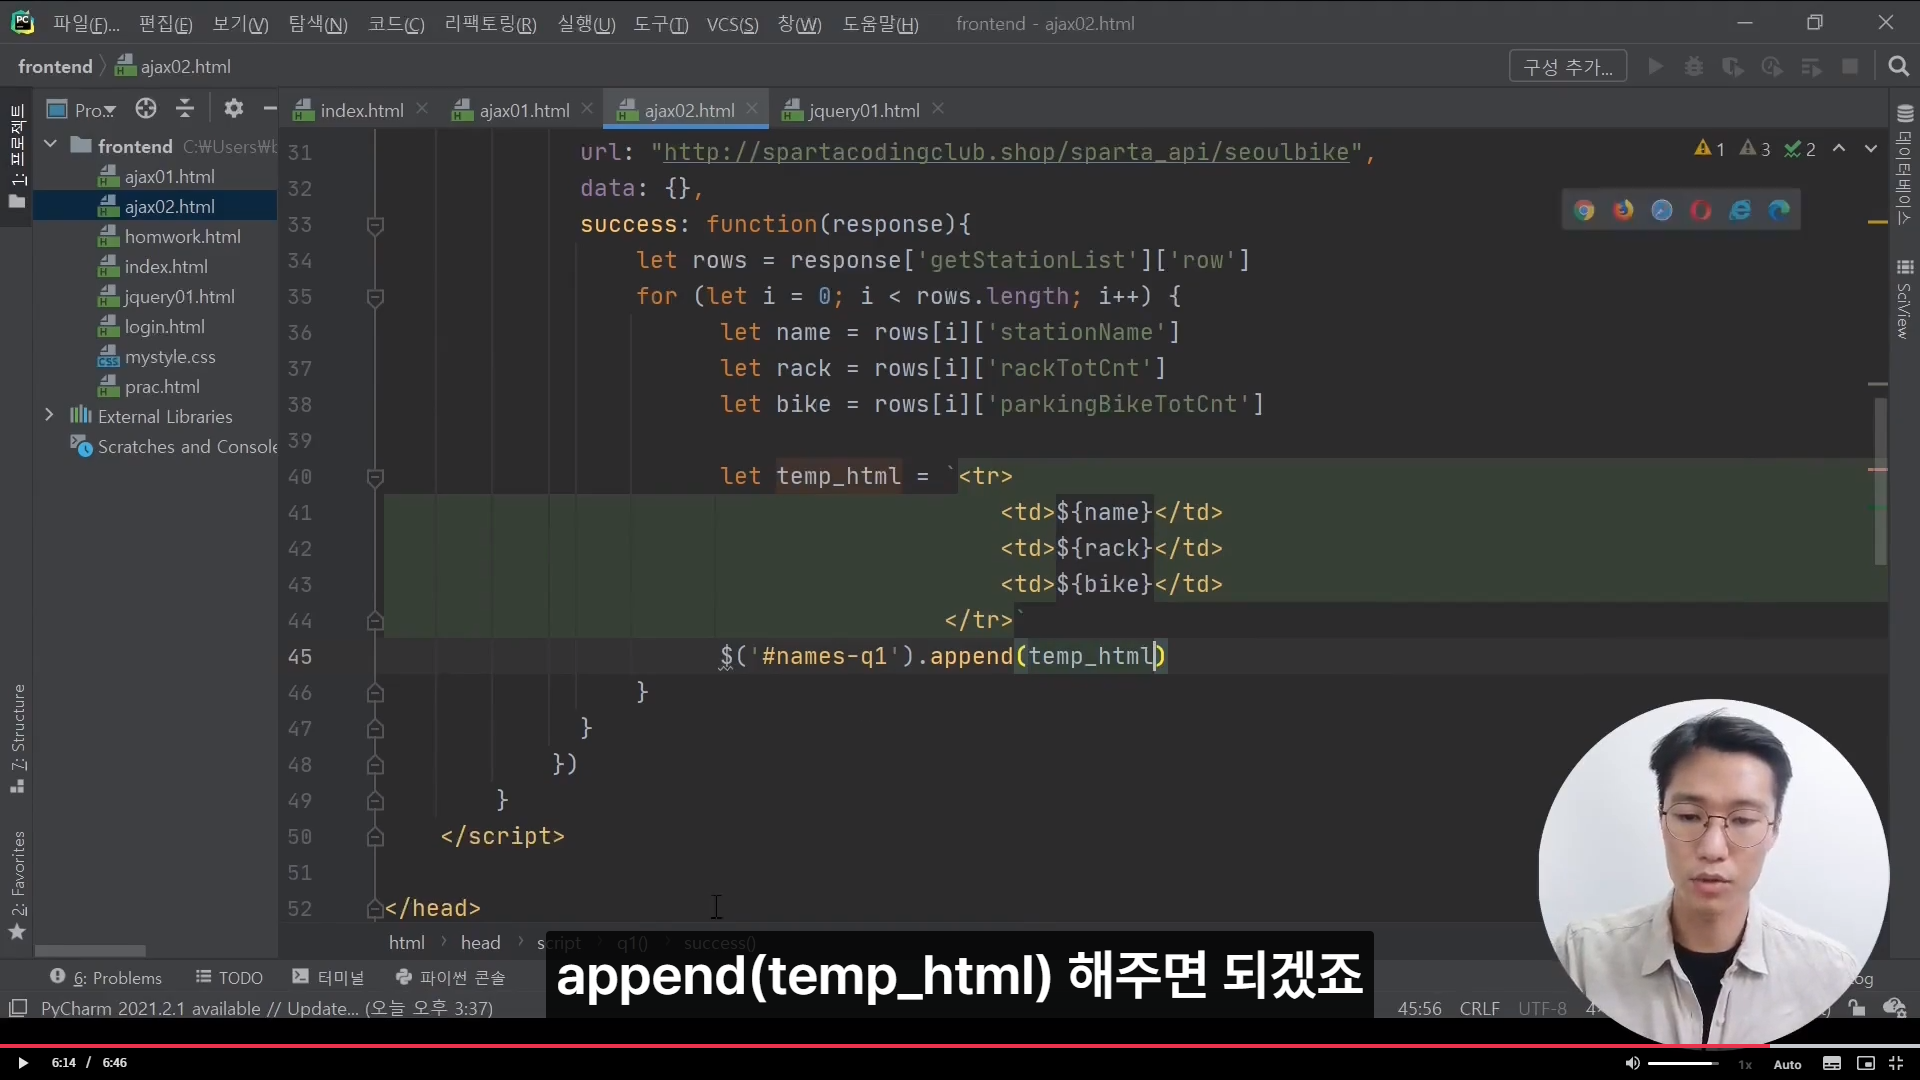Open the 파일(F) menu

86,24
